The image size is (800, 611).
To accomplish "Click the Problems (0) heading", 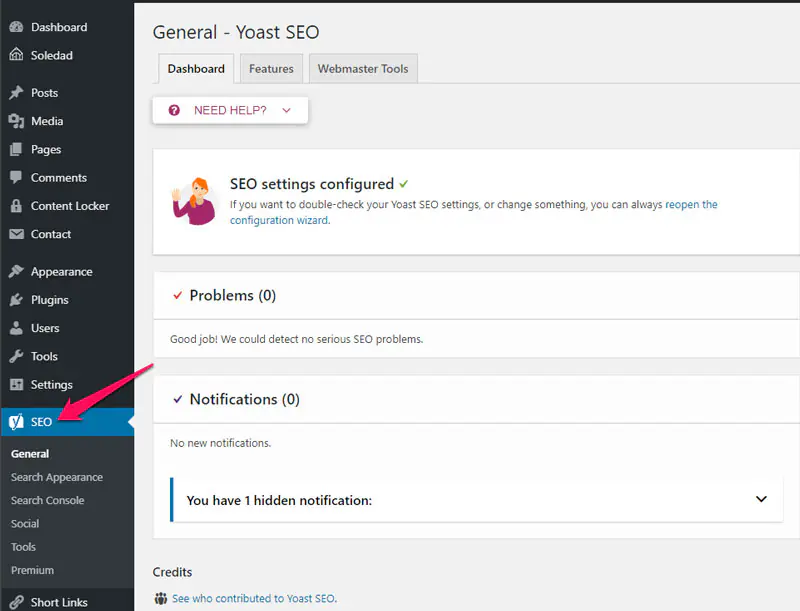I will (x=233, y=295).
